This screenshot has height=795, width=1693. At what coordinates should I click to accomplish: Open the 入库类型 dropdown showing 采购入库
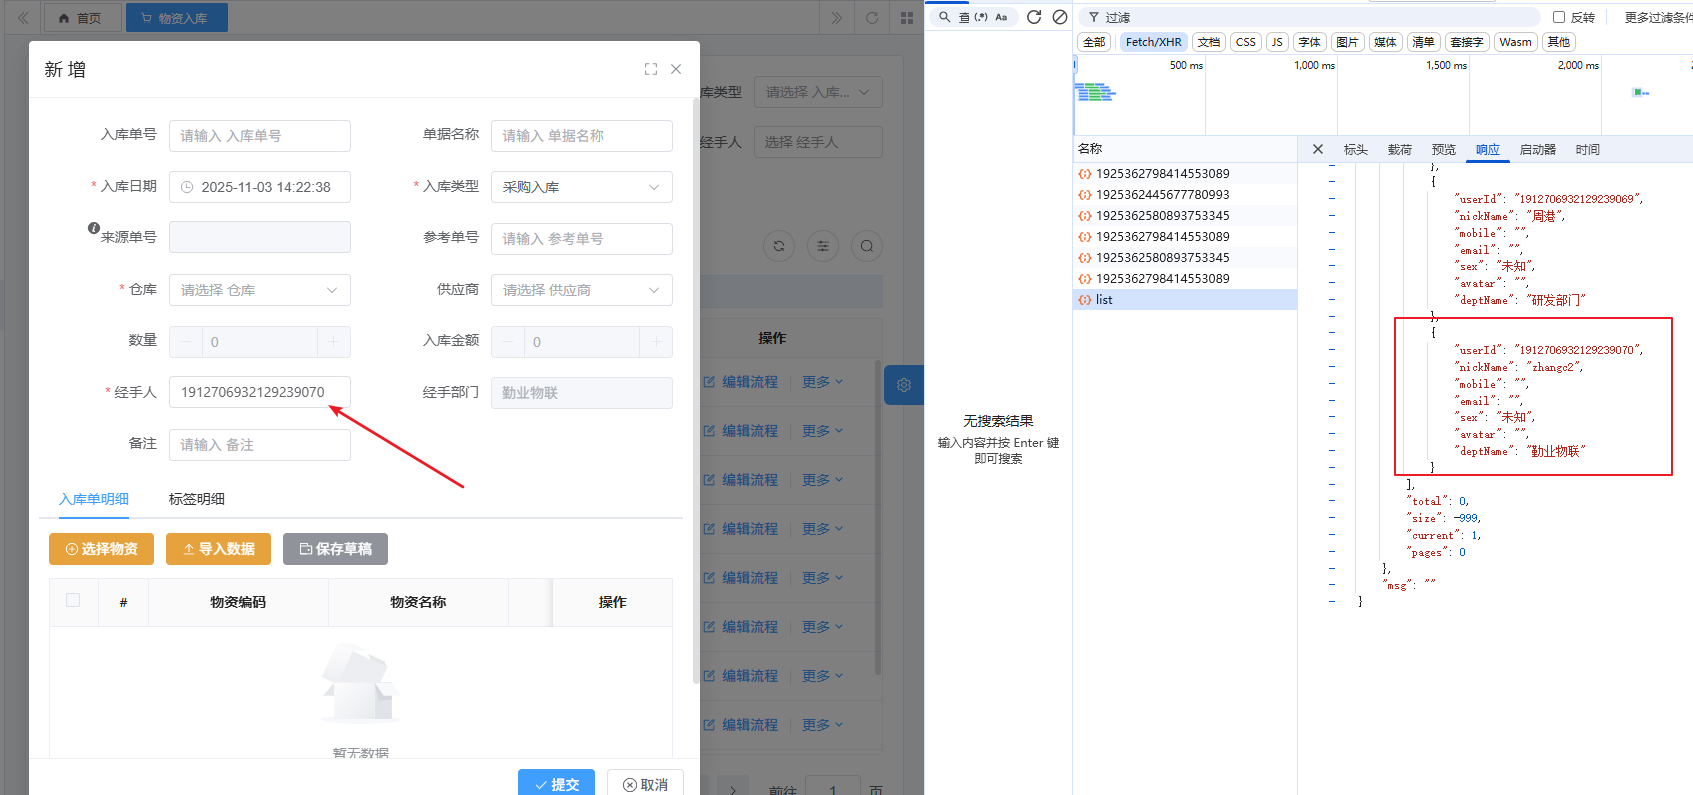[581, 187]
